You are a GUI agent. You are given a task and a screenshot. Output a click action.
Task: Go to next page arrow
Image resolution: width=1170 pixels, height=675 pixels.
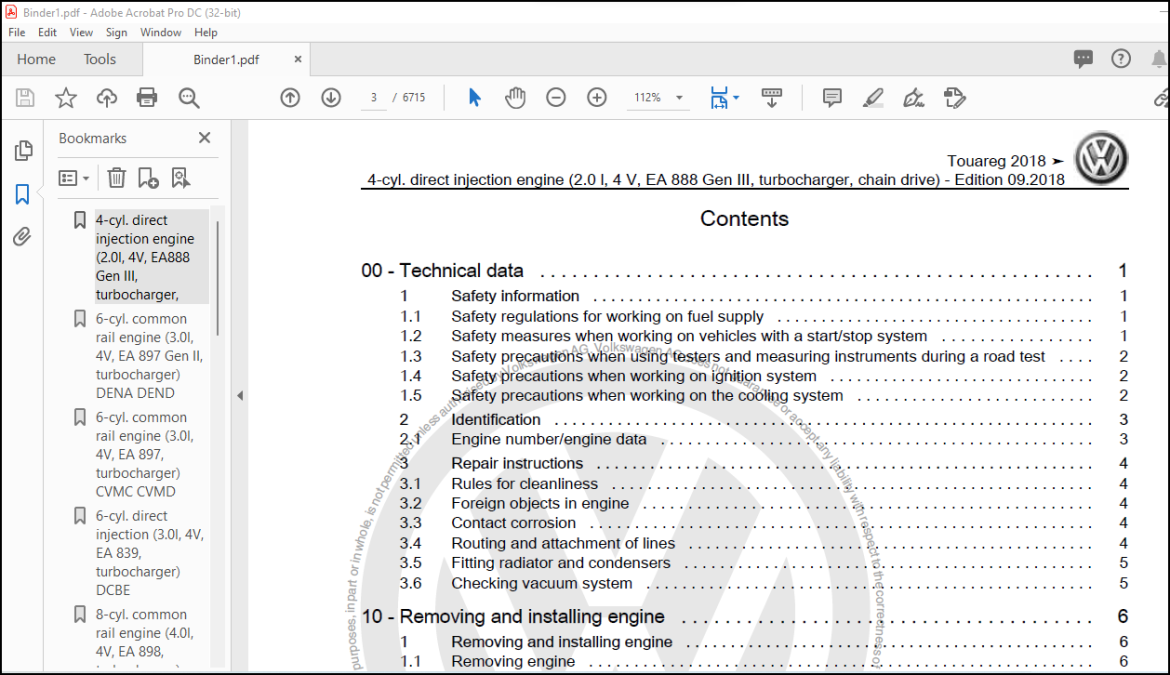coord(331,98)
